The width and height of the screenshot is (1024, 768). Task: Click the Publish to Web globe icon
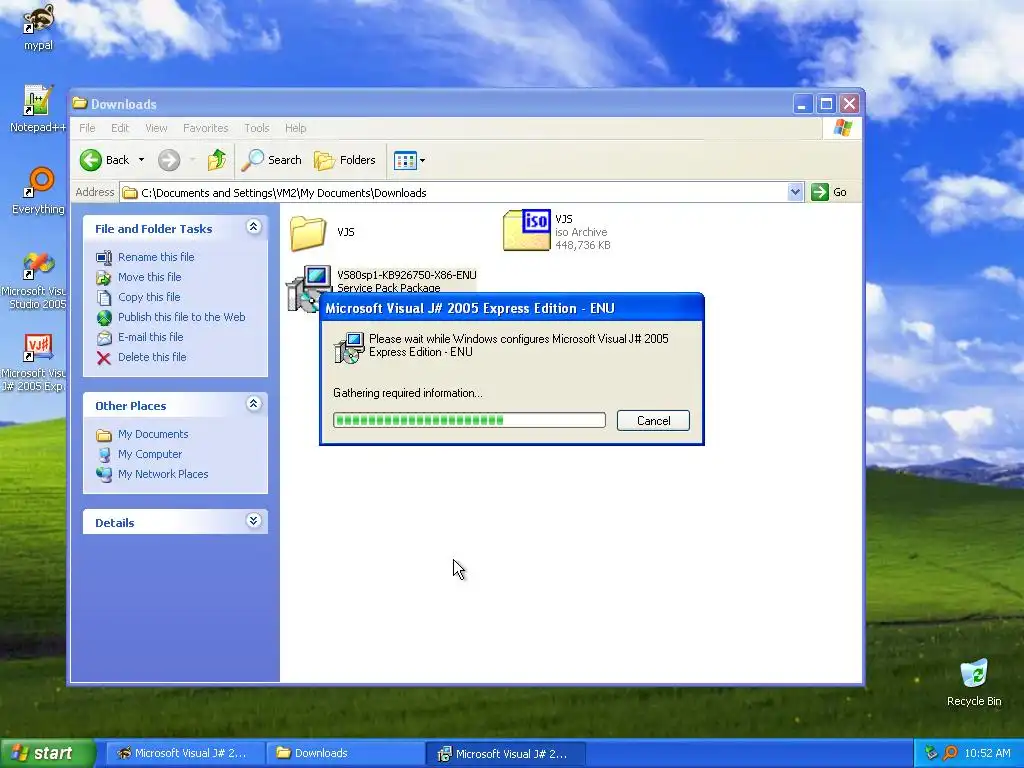(104, 318)
